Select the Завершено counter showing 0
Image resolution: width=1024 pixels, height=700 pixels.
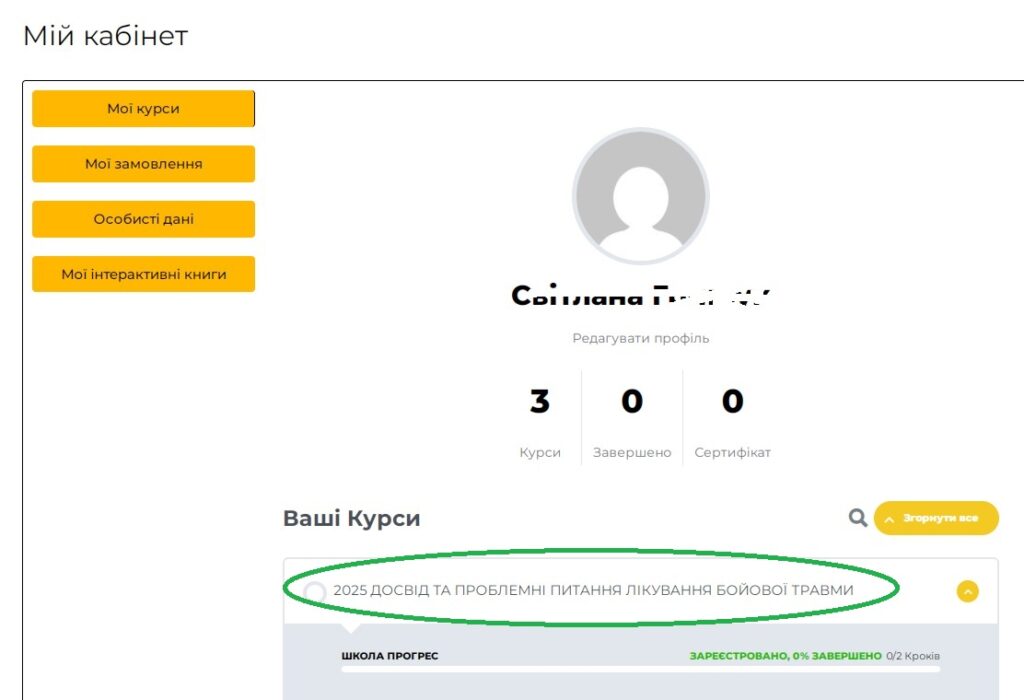coord(632,402)
